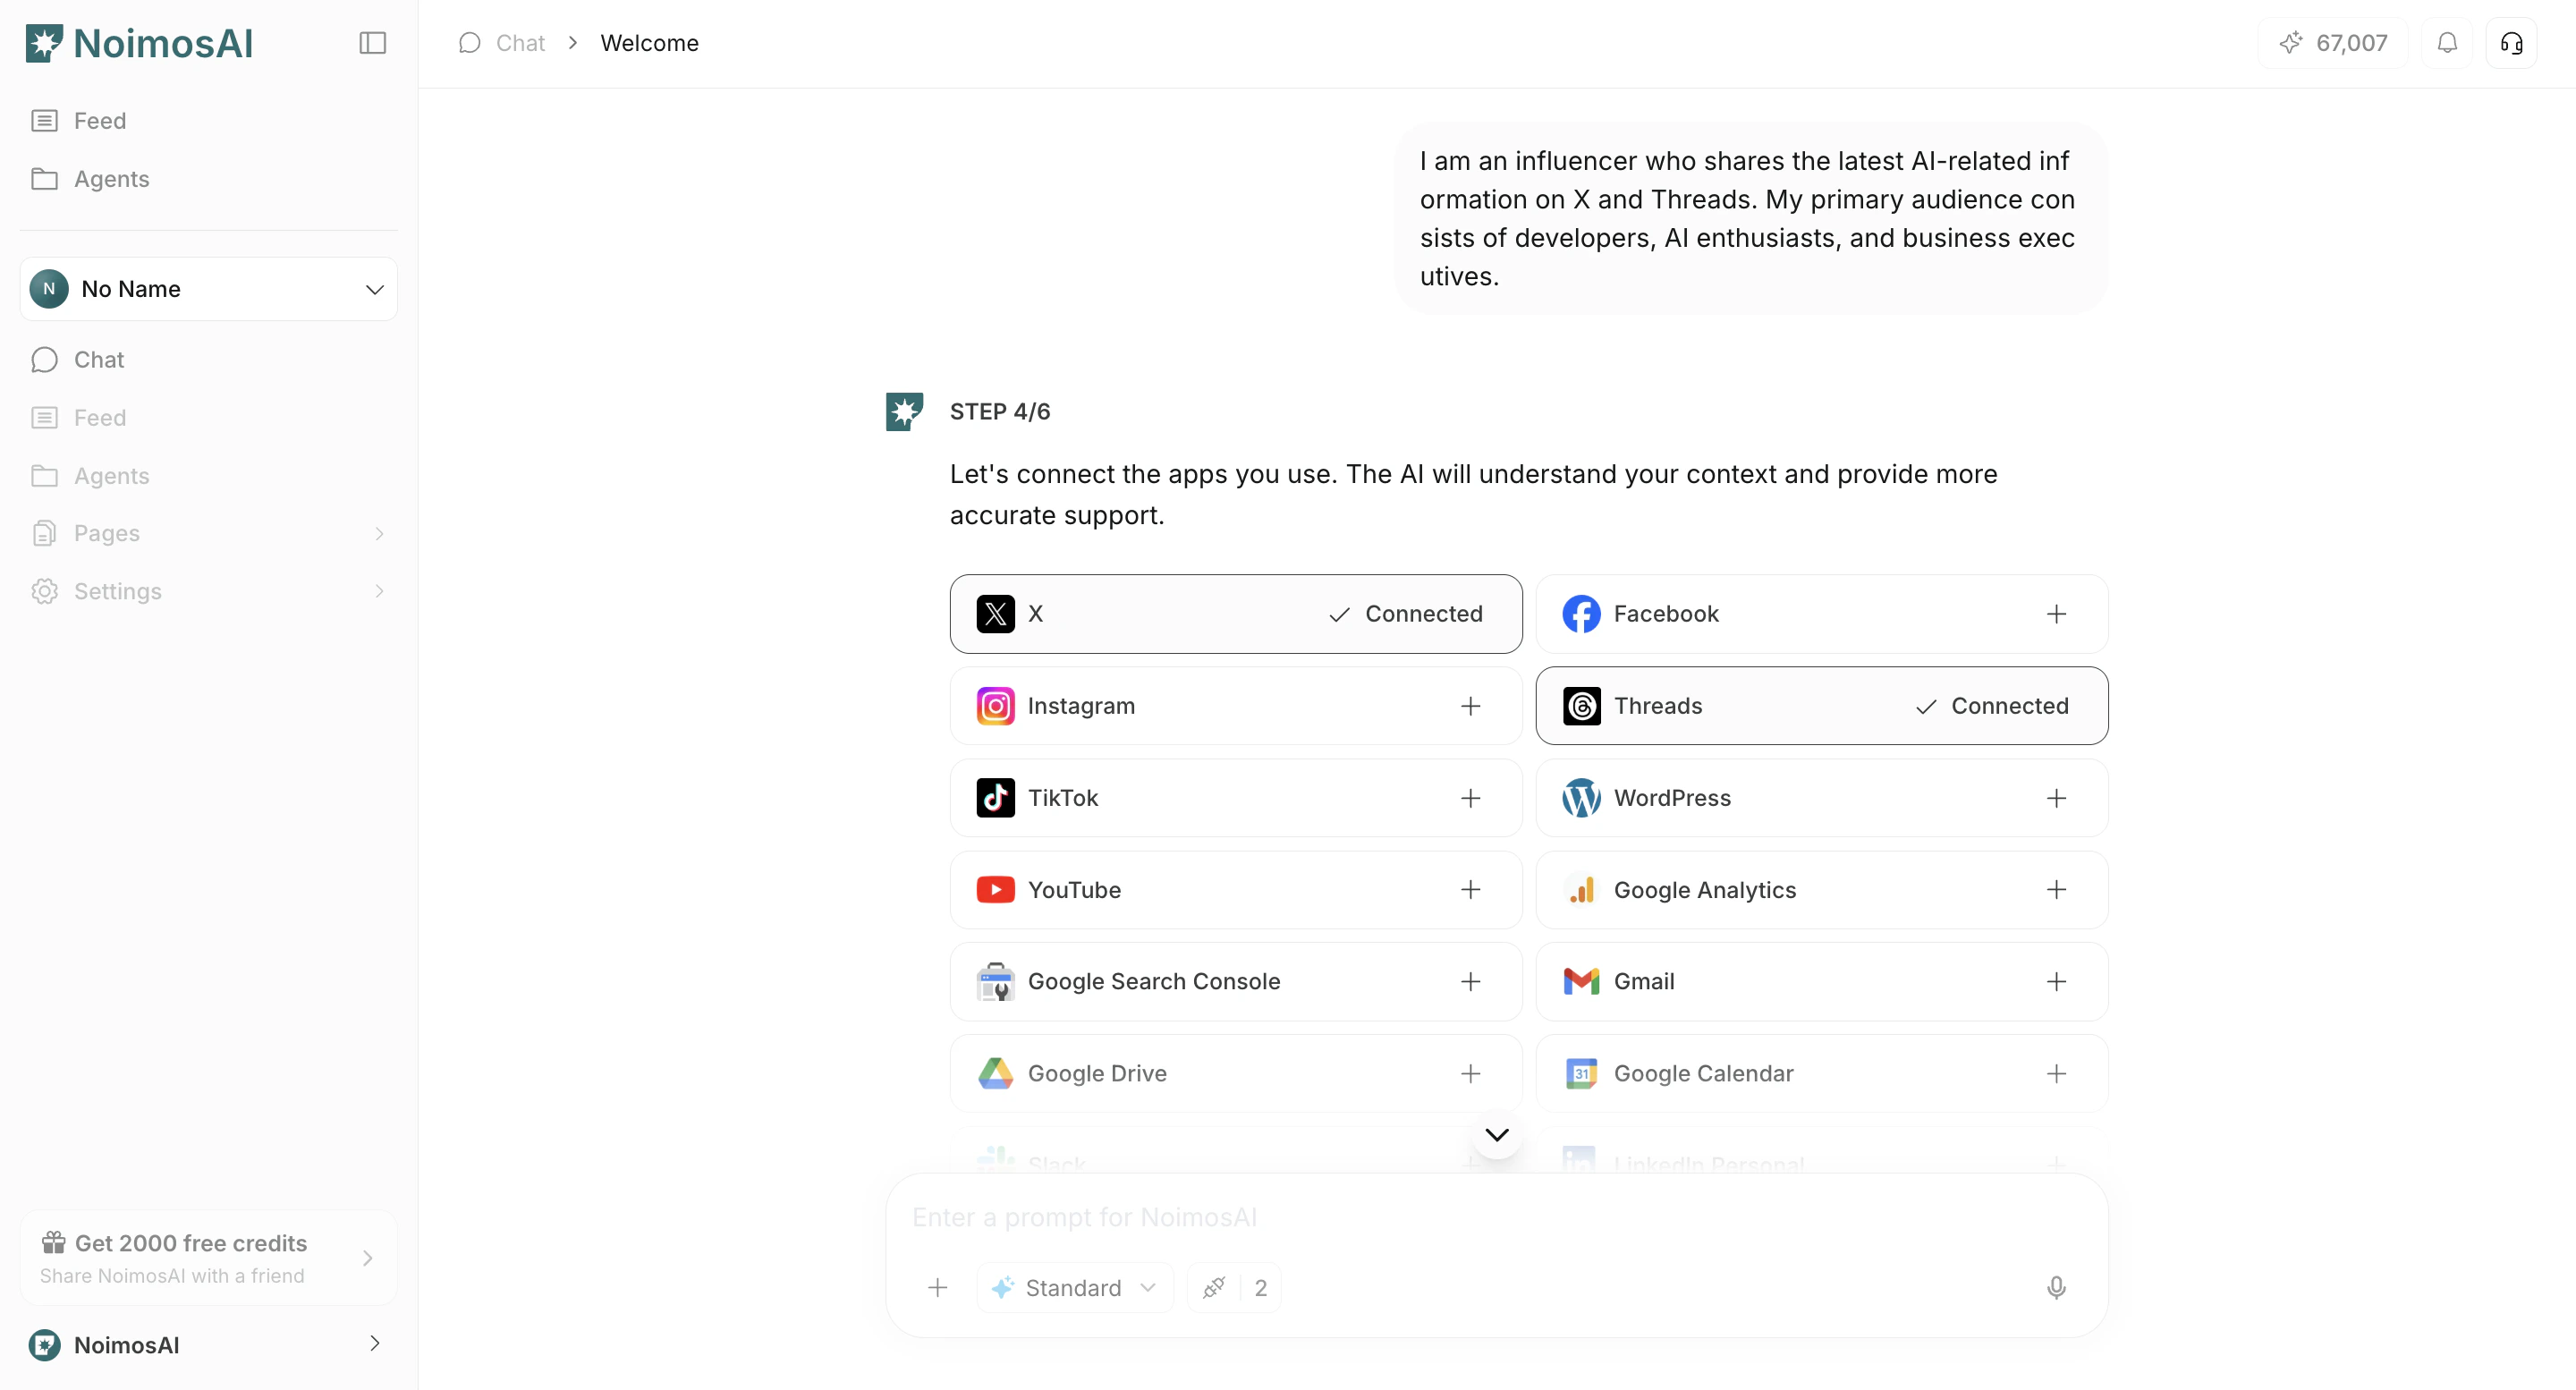This screenshot has height=1390, width=2576.
Task: Expand the Settings section chevron
Action: 379,592
